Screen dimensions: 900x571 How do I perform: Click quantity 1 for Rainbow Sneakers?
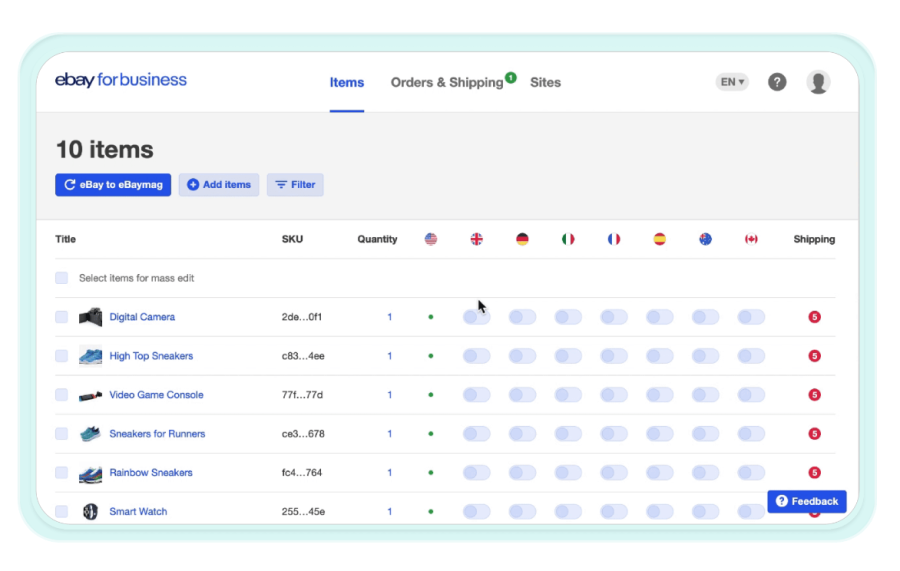pyautogui.click(x=390, y=472)
